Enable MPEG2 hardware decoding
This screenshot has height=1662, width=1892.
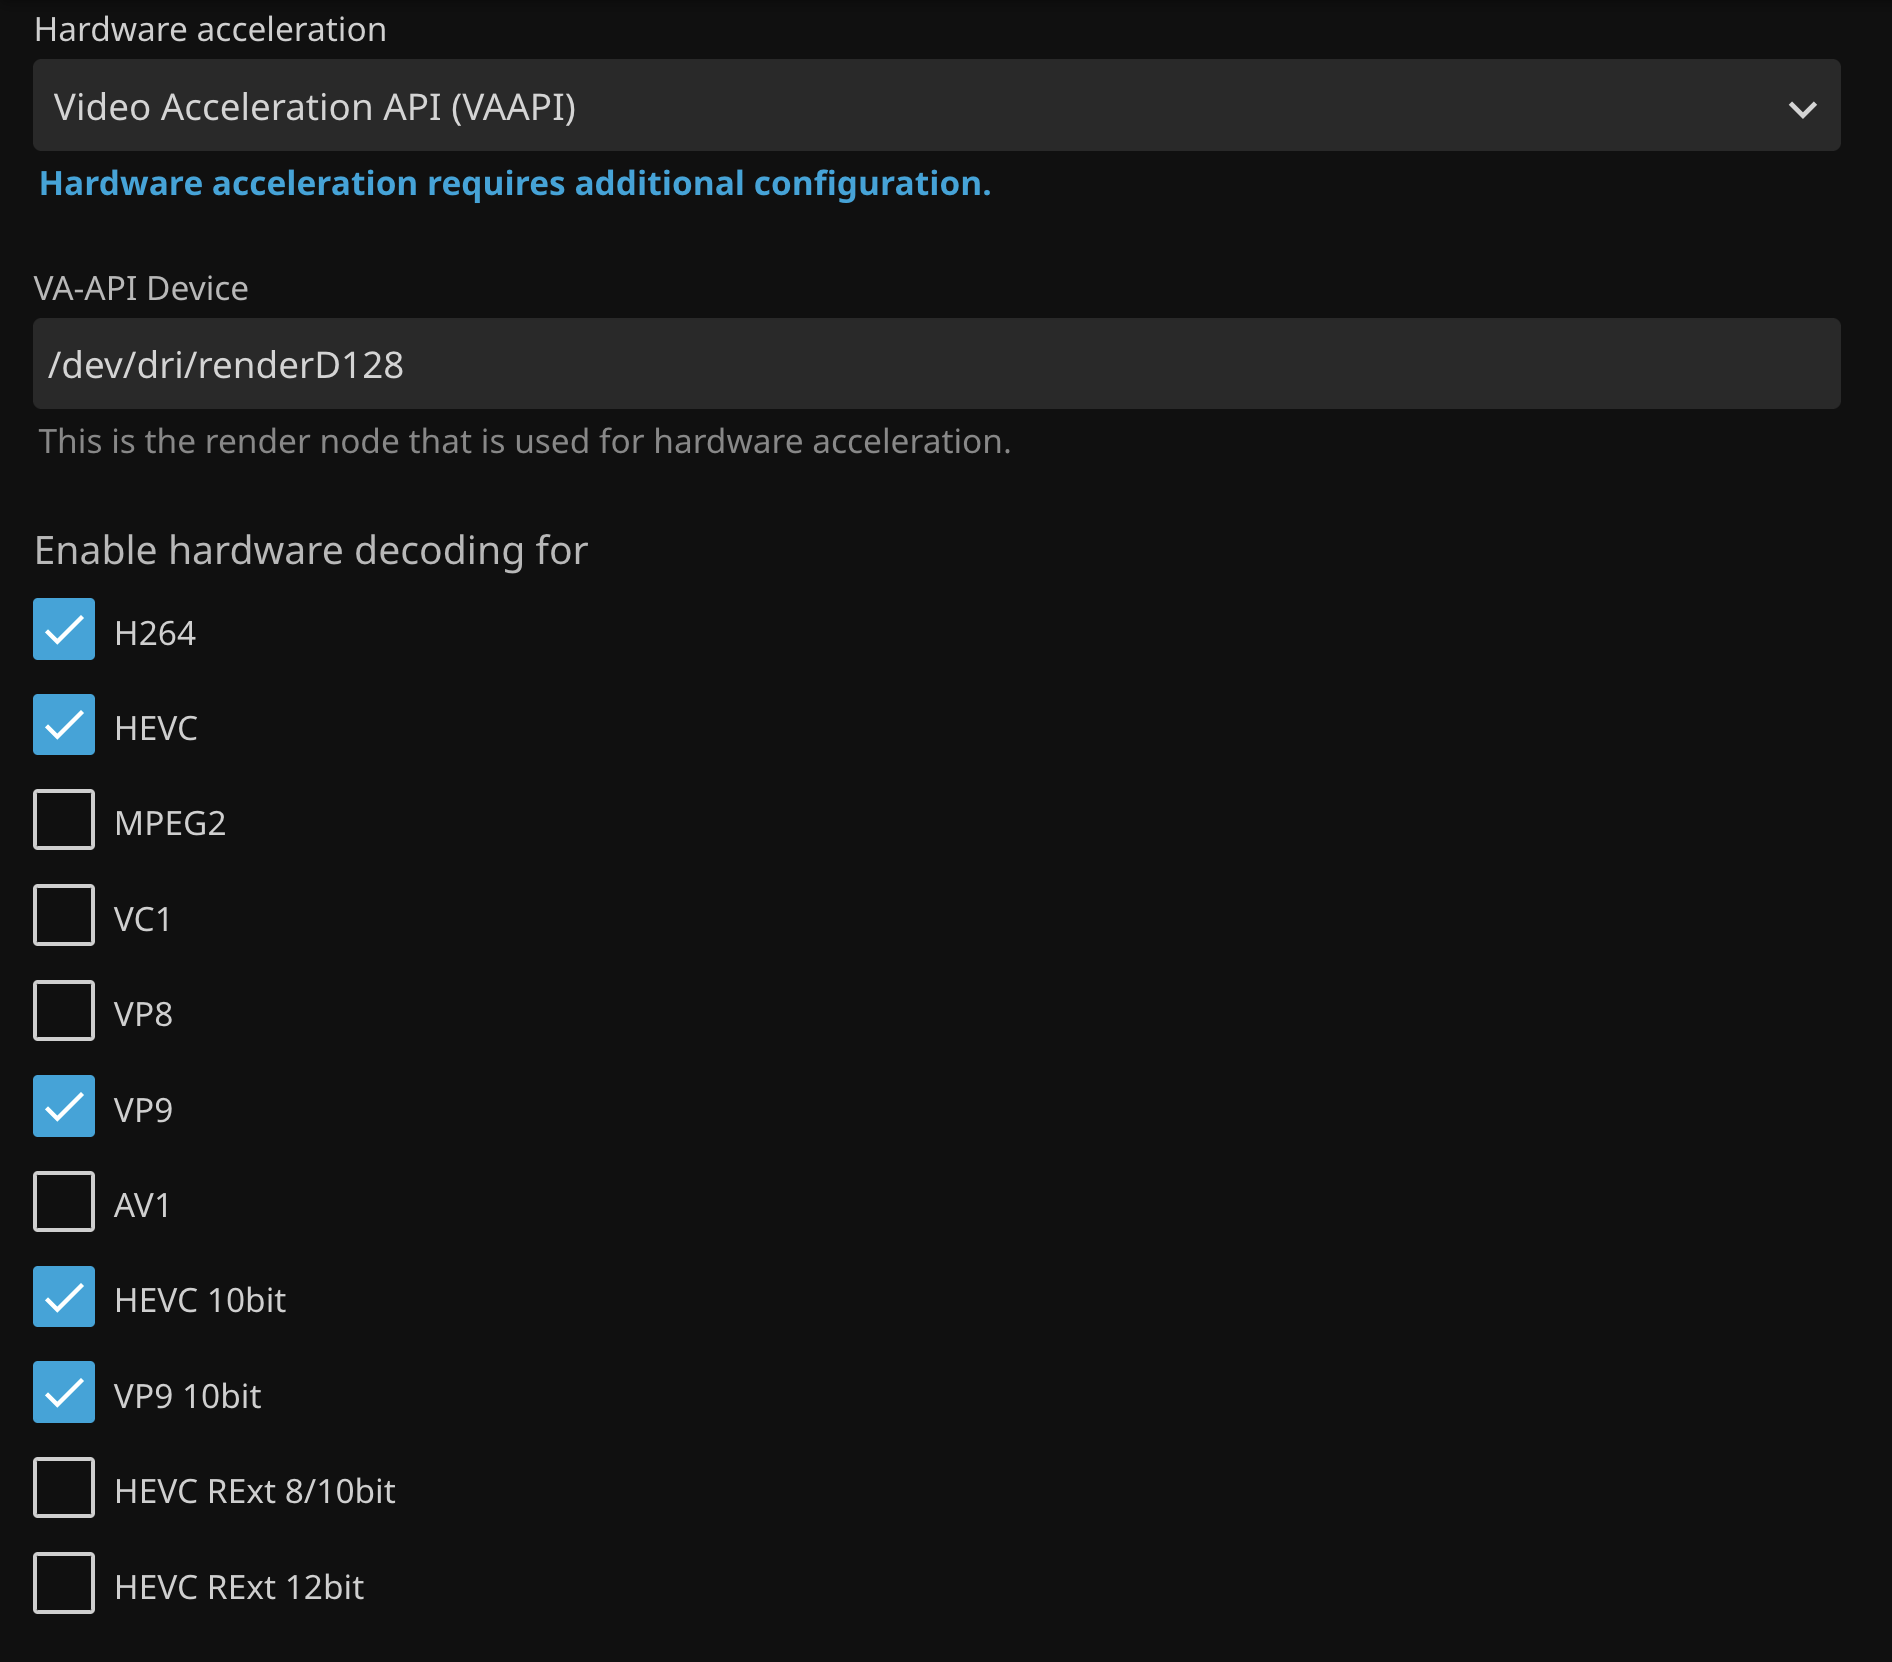click(64, 820)
